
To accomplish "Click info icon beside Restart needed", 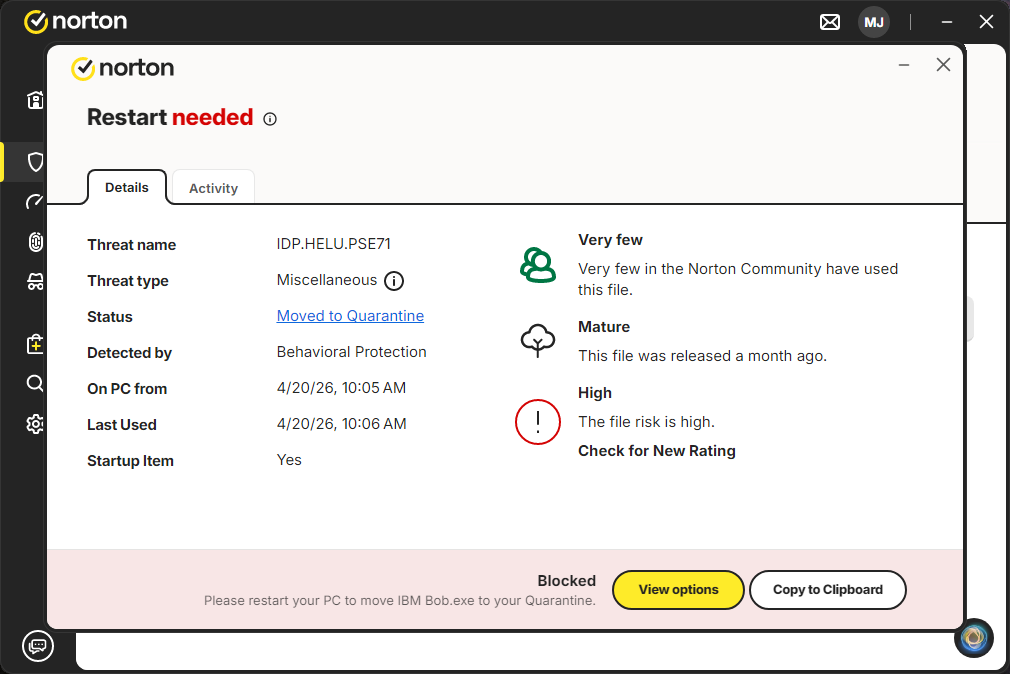I will [270, 119].
